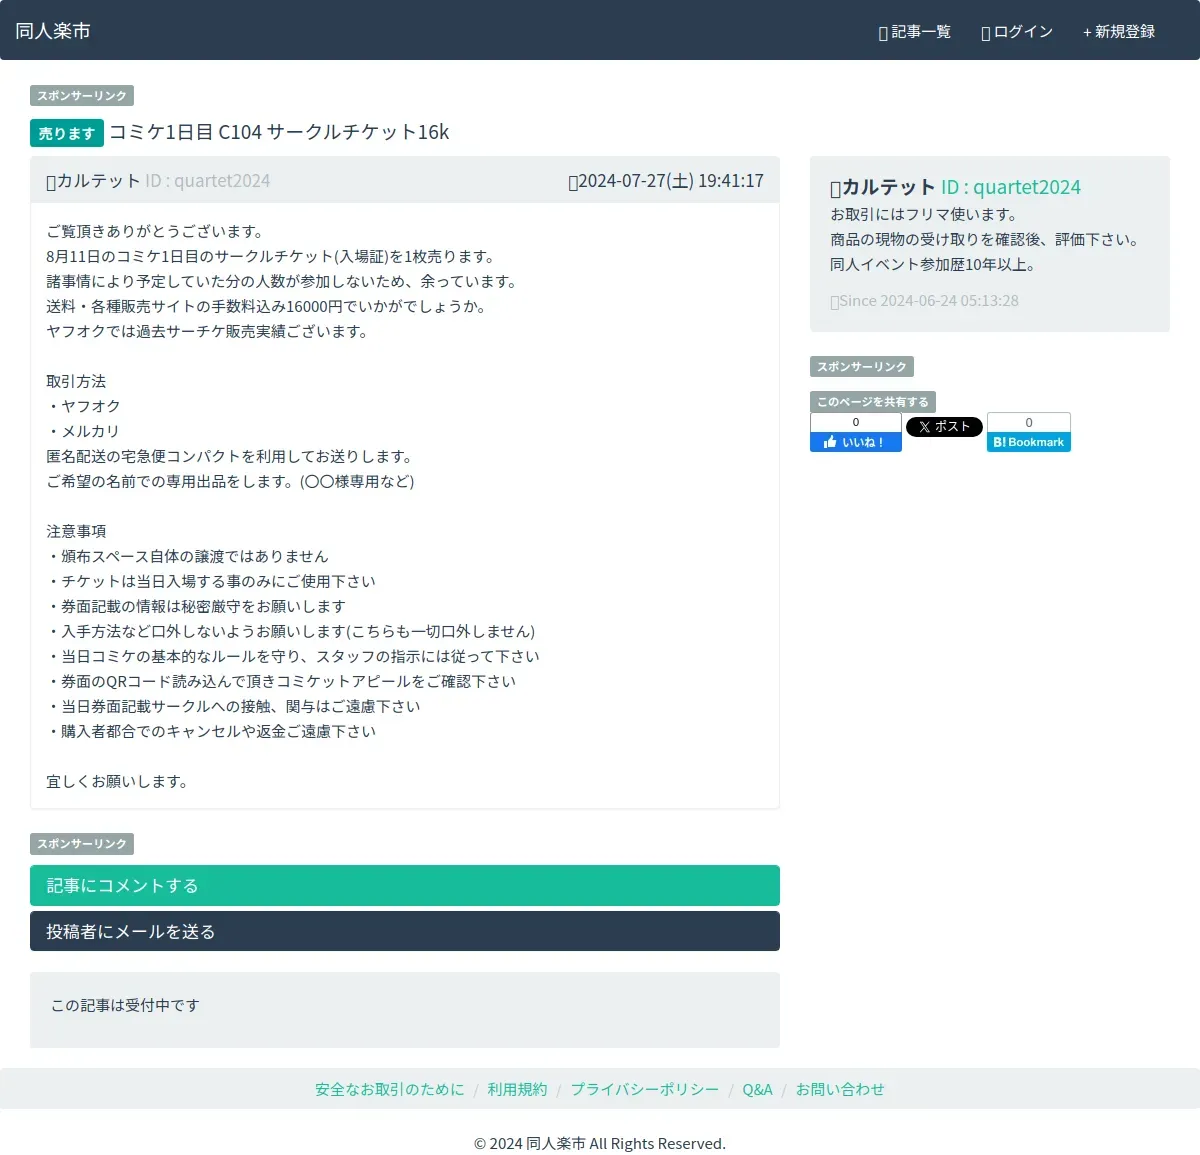The width and height of the screenshot is (1200, 1155).
Task: Click the 投稿者にメールを送る button
Action: point(405,932)
